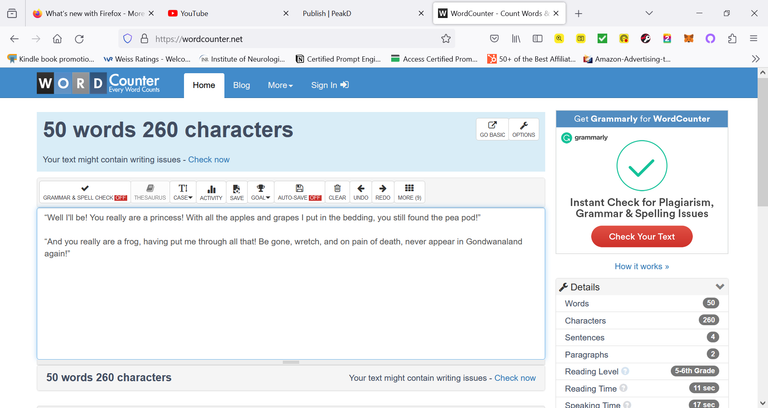This screenshot has height=408, width=768.
Task: Open the Extensions puzzle-piece icon
Action: pos(732,39)
